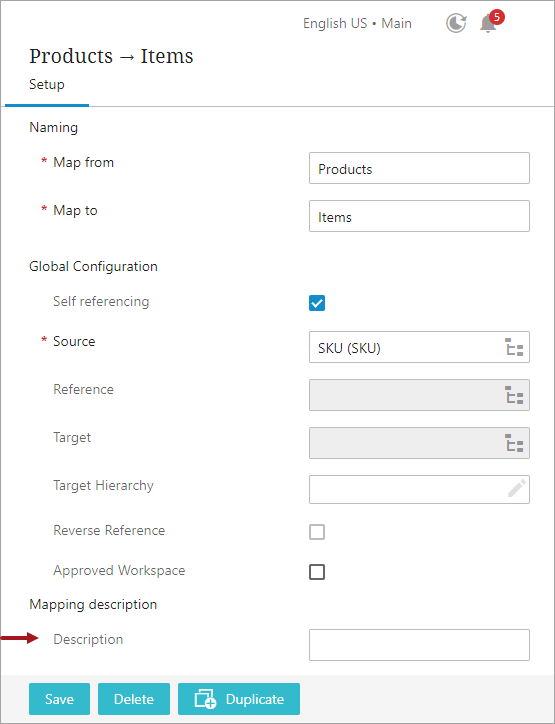Click pencil edit icon in Target Hierarchy
The height and width of the screenshot is (724, 555).
pos(517,489)
